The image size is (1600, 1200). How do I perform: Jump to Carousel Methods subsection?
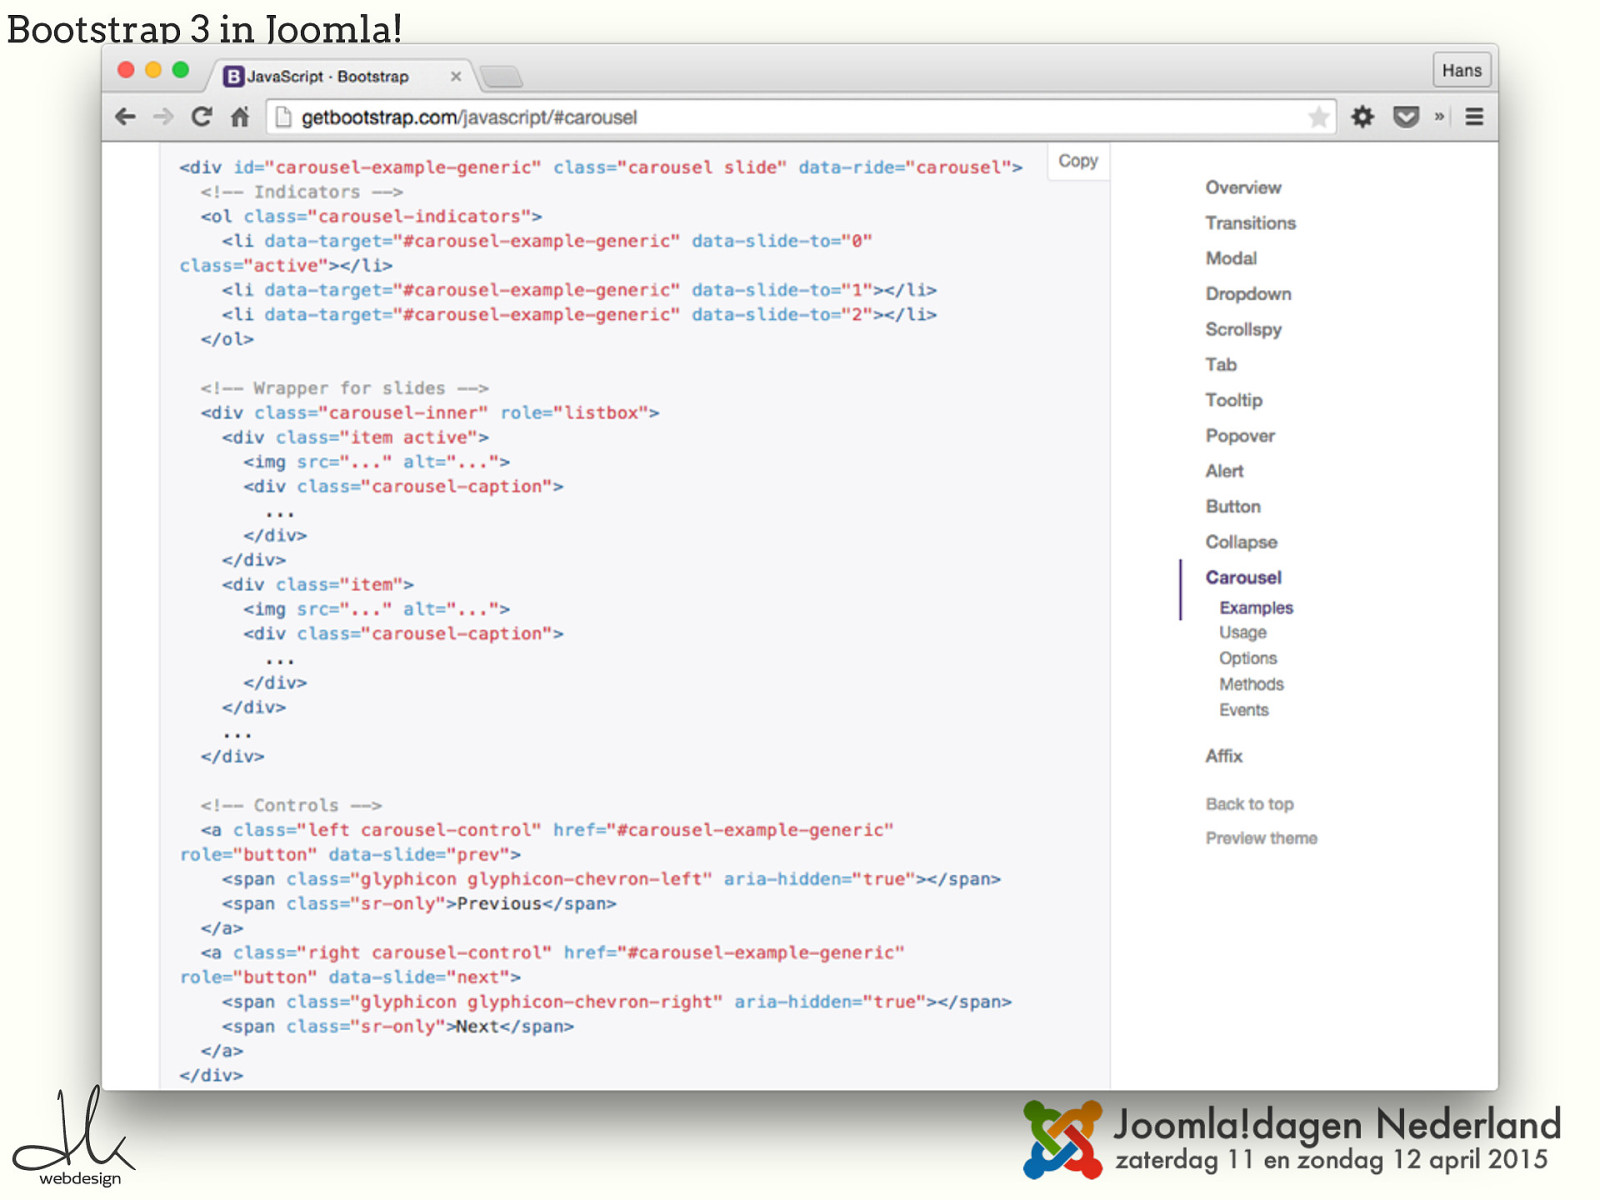[x=1251, y=685]
